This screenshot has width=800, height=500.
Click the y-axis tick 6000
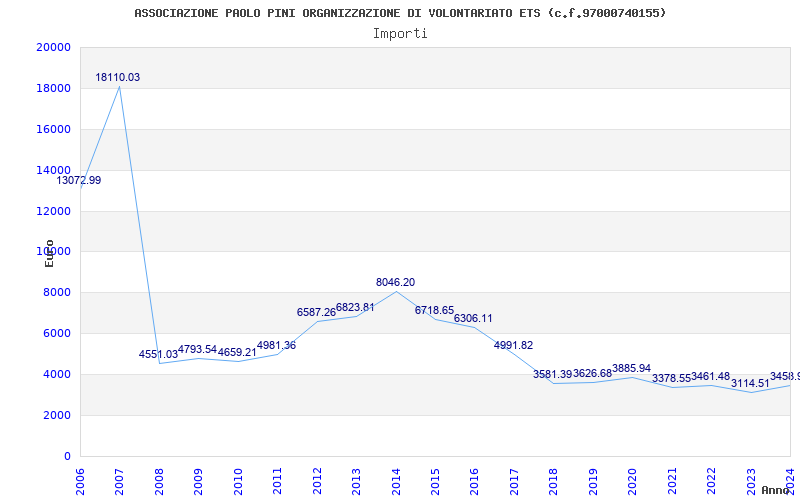point(57,334)
